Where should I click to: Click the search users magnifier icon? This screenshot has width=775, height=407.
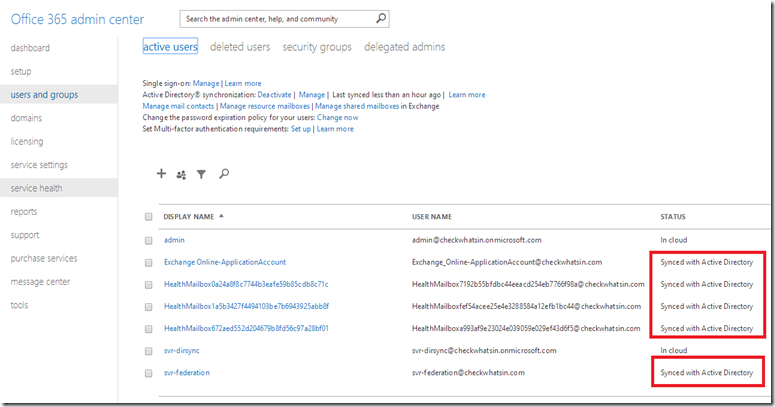[x=224, y=174]
